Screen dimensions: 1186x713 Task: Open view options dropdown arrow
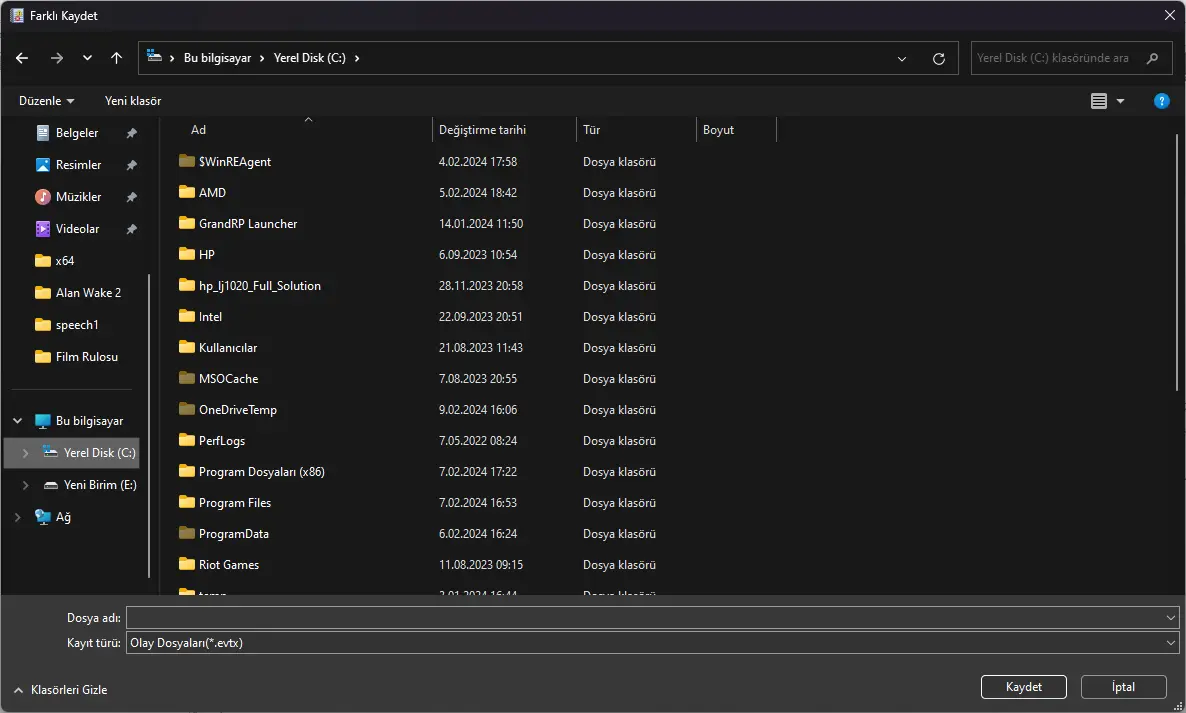(x=1120, y=101)
